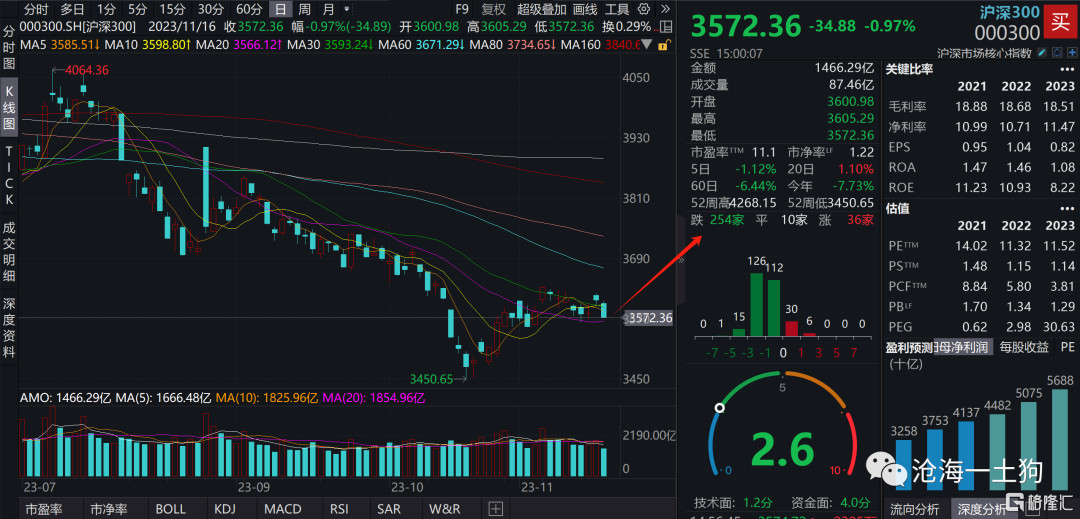
Task: Open the 复权 adjustment menu
Action: [x=494, y=9]
